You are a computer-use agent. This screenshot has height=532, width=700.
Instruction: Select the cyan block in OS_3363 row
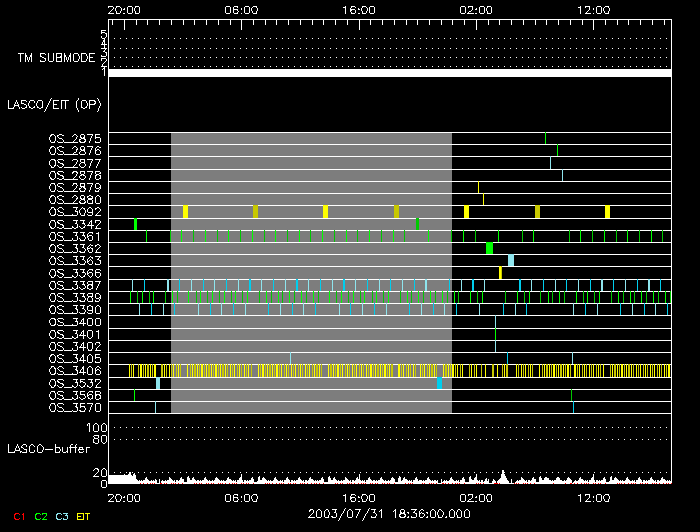point(511,260)
